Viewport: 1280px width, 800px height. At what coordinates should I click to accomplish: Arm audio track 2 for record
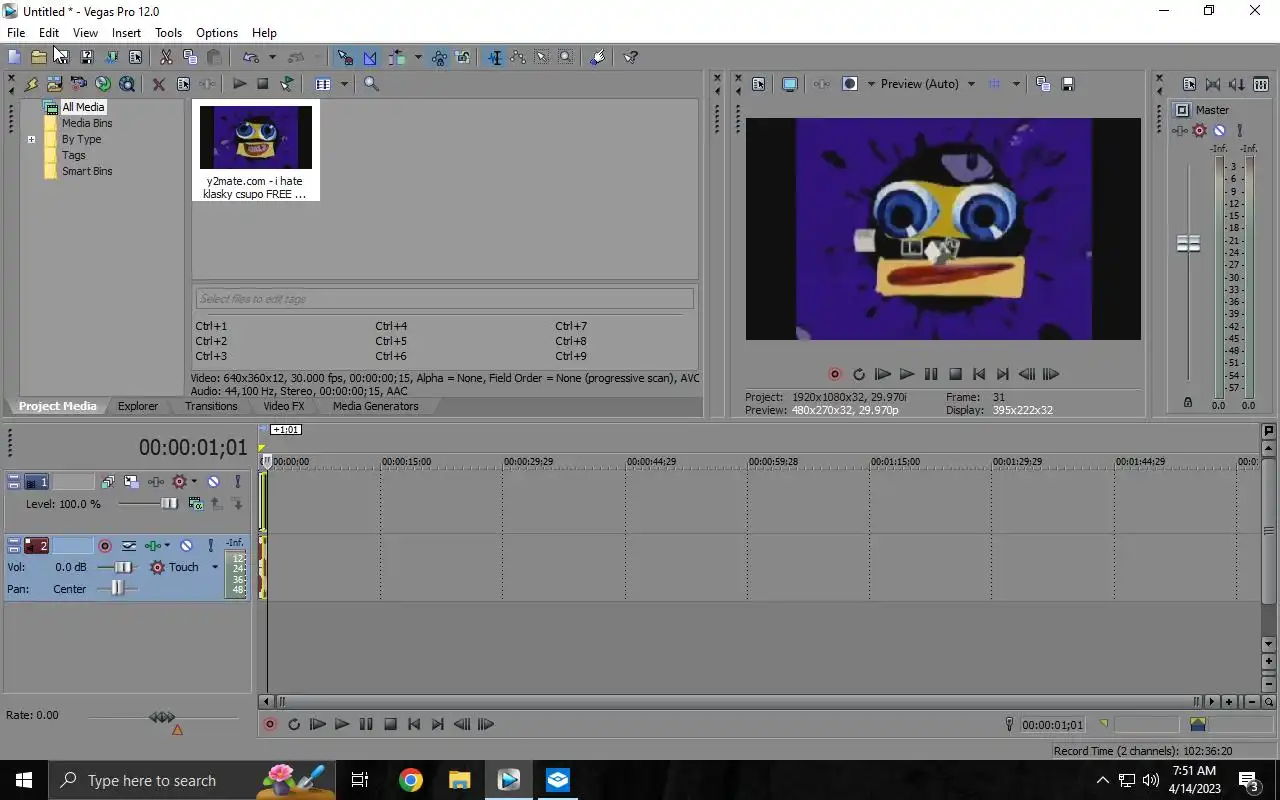point(104,546)
